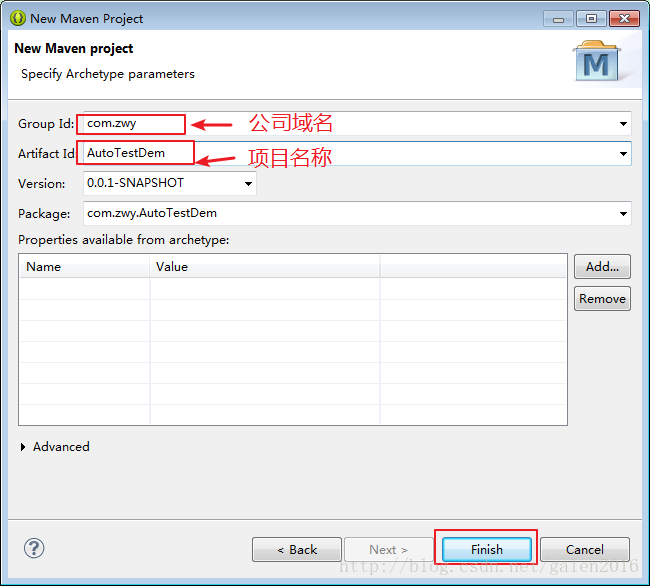650x586 pixels.
Task: Open the Package dropdown arrow
Action: pyautogui.click(x=623, y=214)
